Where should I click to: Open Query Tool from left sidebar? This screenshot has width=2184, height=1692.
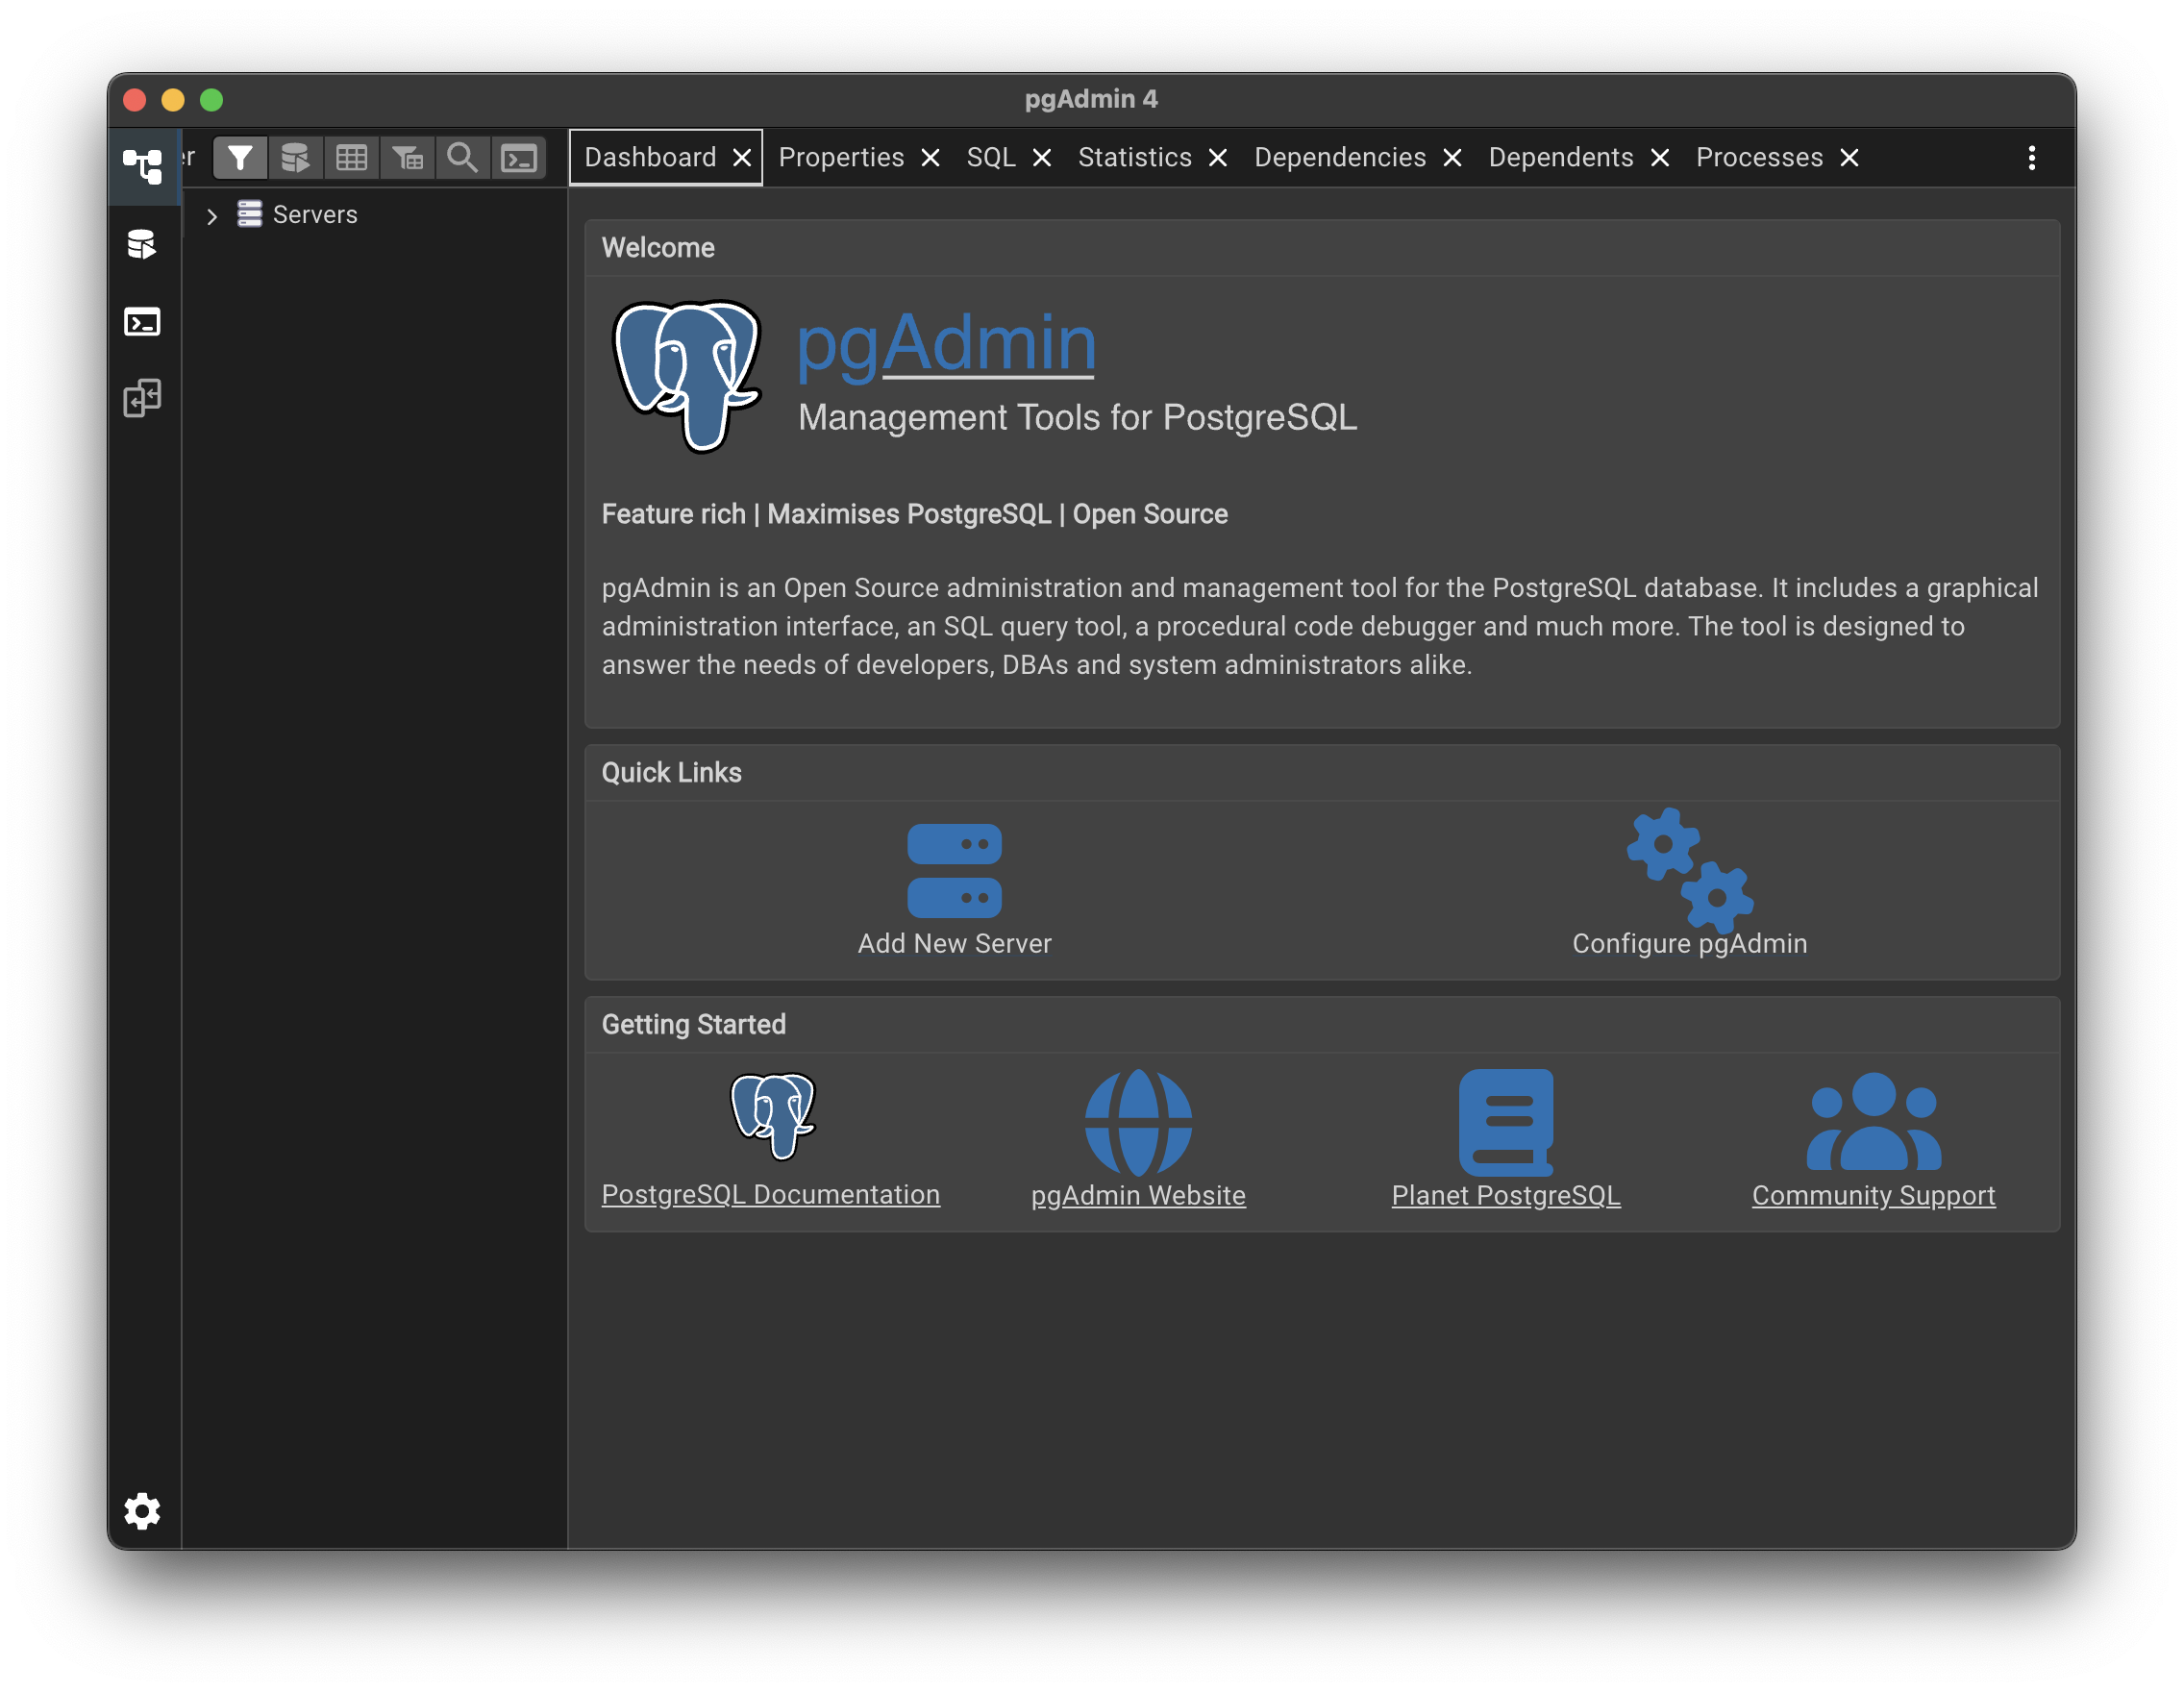coord(143,244)
